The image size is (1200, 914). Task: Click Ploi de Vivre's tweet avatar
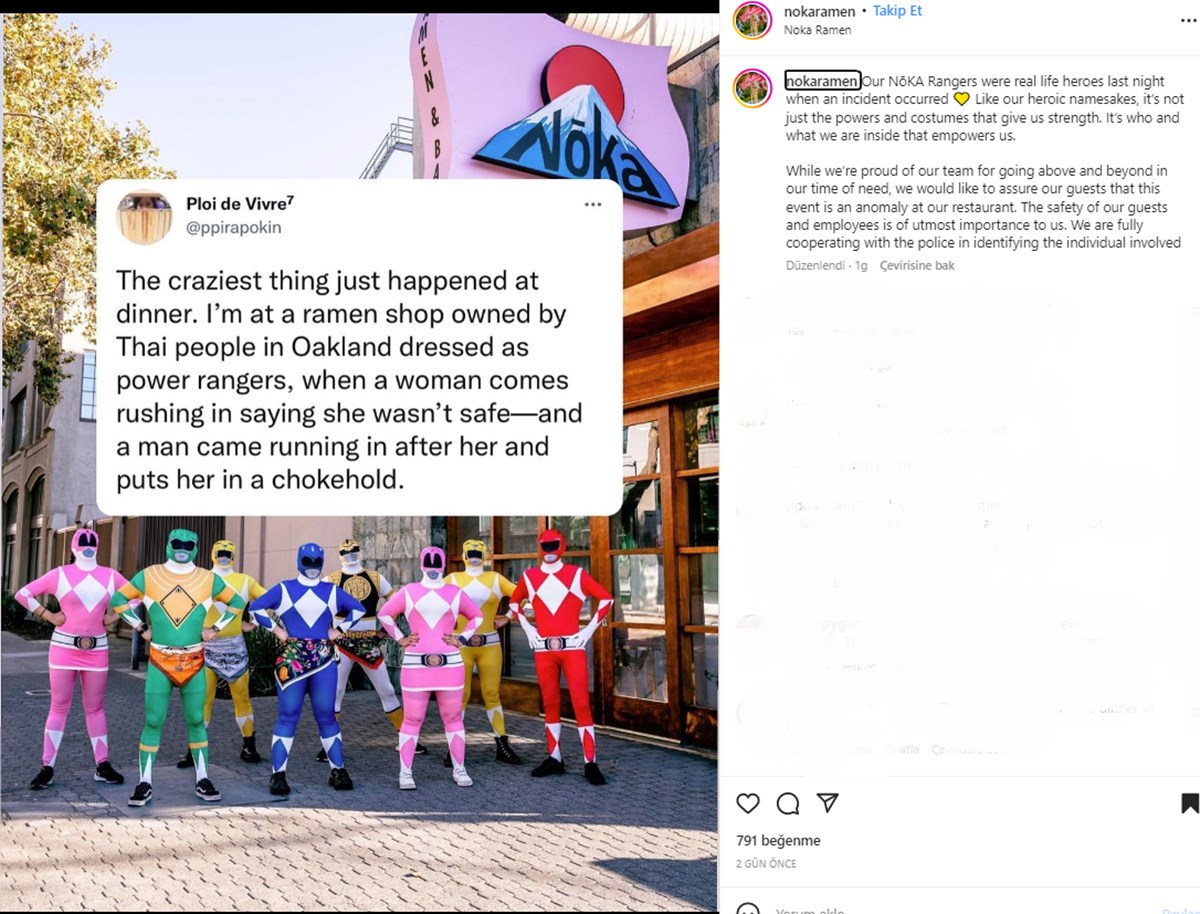[x=145, y=216]
